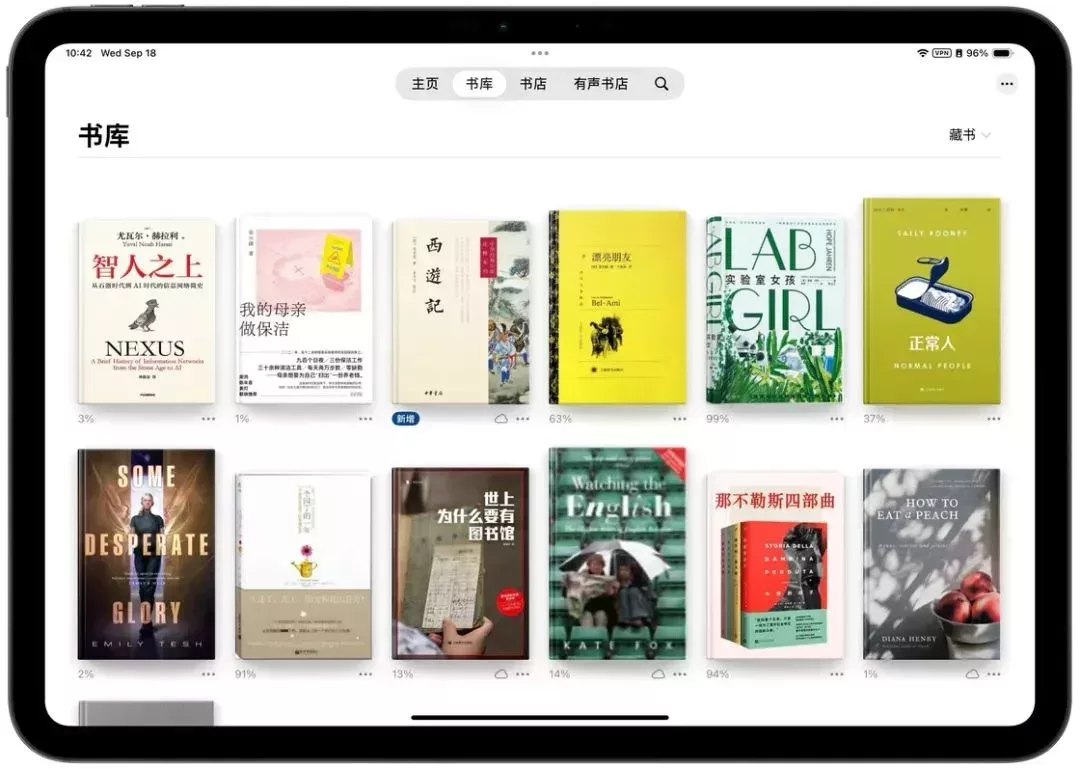Tap the 新增 badge under 西游记
This screenshot has width=1080, height=769.
coord(405,419)
